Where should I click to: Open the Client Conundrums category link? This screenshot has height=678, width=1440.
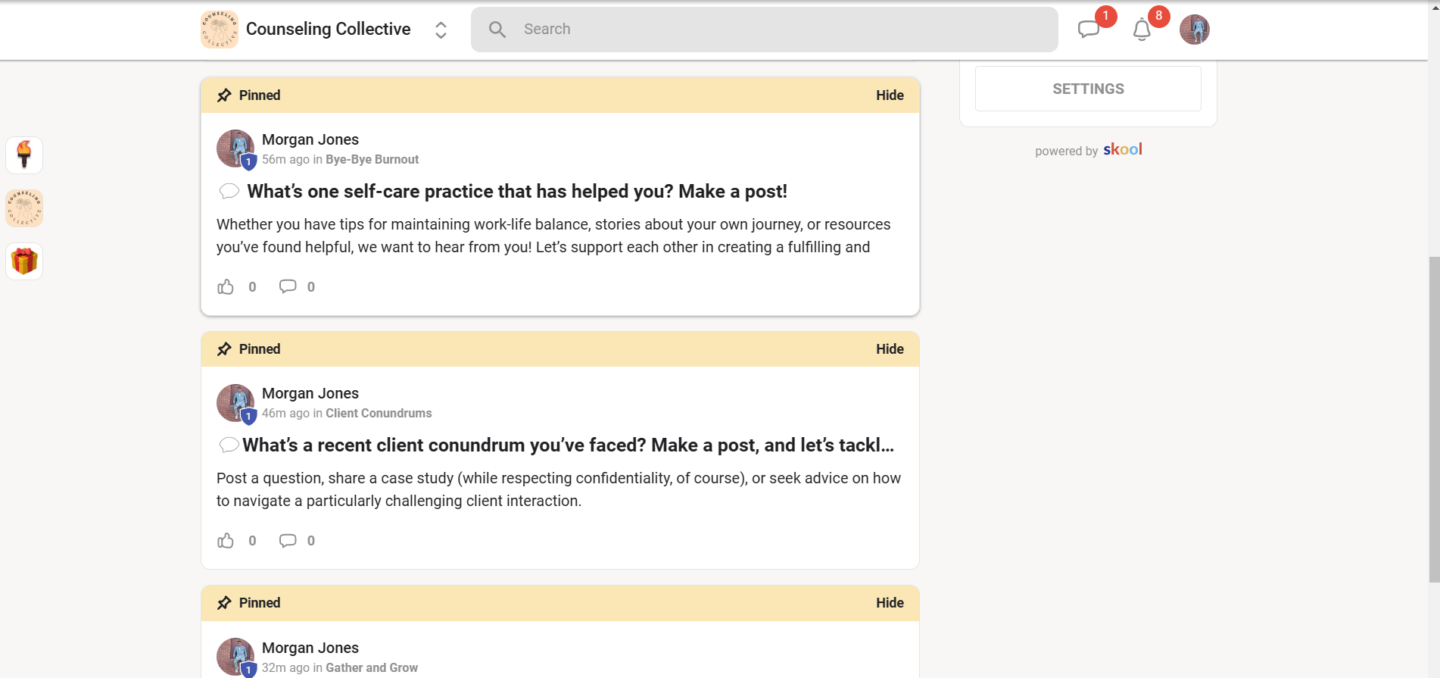378,413
